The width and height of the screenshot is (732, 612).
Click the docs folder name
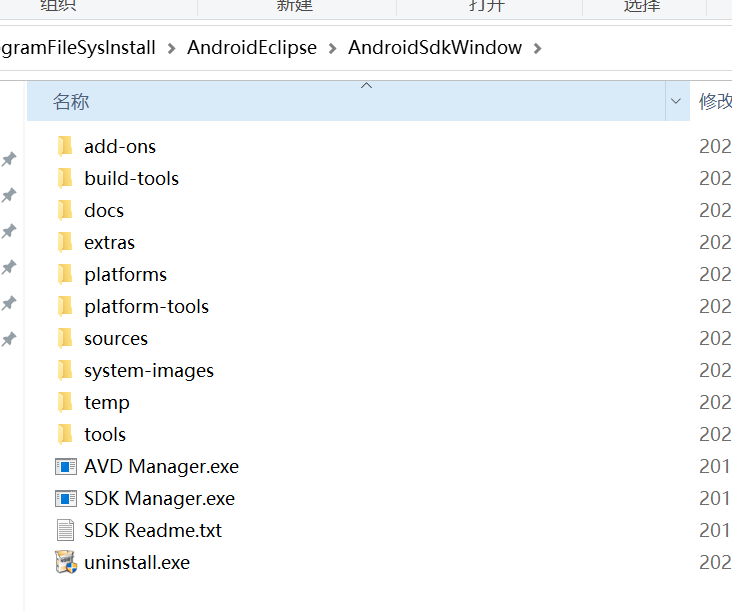point(104,211)
